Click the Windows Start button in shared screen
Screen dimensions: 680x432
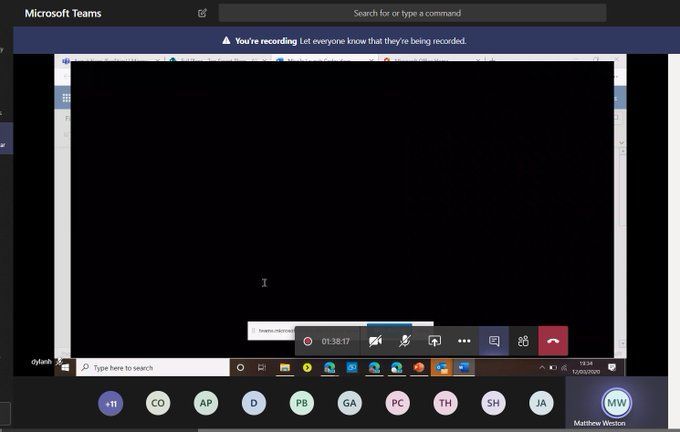[65, 368]
